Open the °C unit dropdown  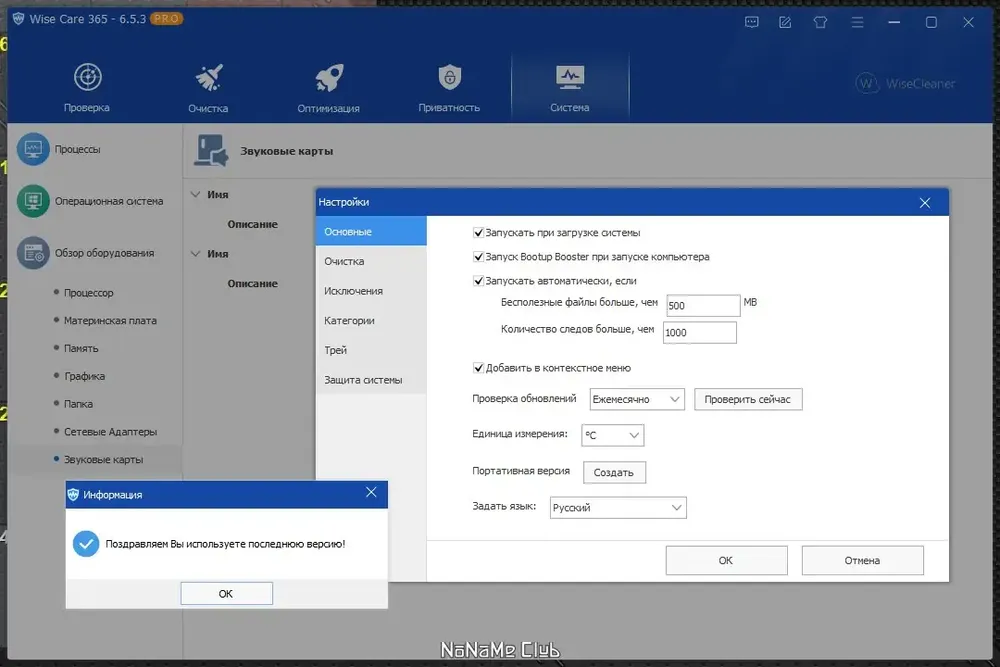coord(613,435)
